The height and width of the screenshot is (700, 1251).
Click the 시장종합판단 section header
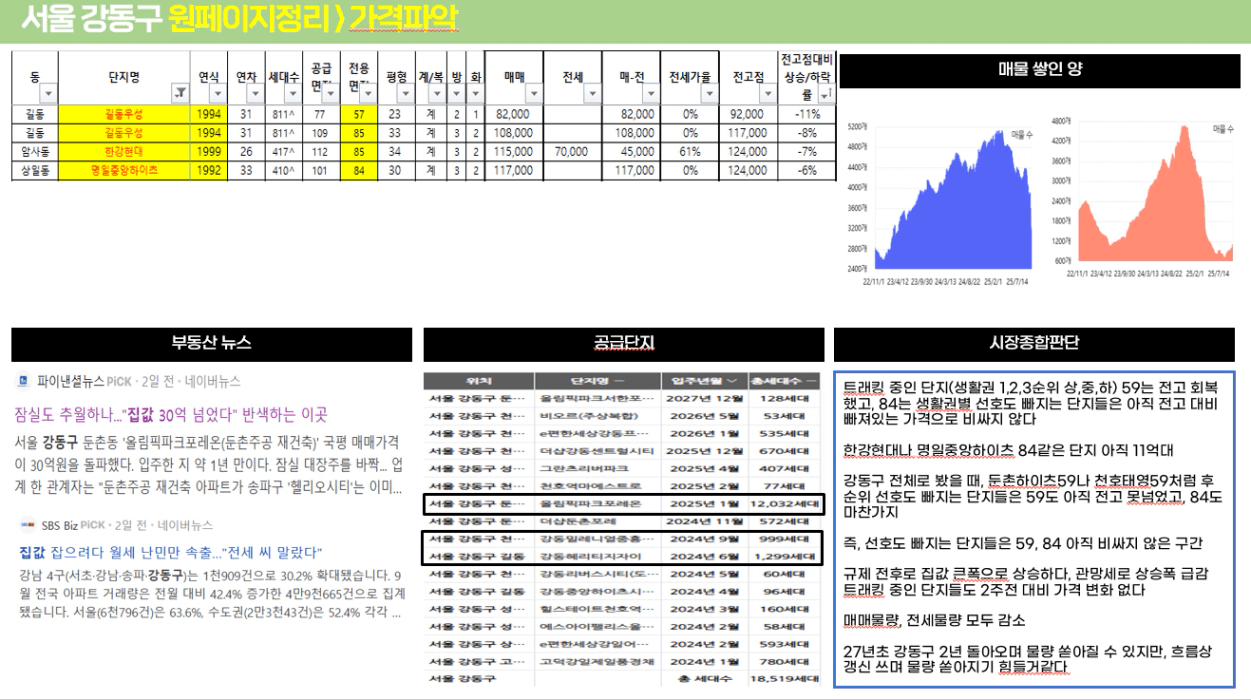tap(1035, 344)
